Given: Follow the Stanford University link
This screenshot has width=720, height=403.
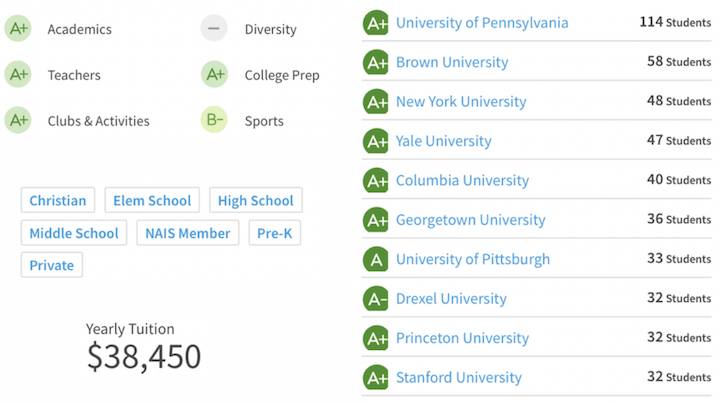Looking at the screenshot, I should click(459, 377).
